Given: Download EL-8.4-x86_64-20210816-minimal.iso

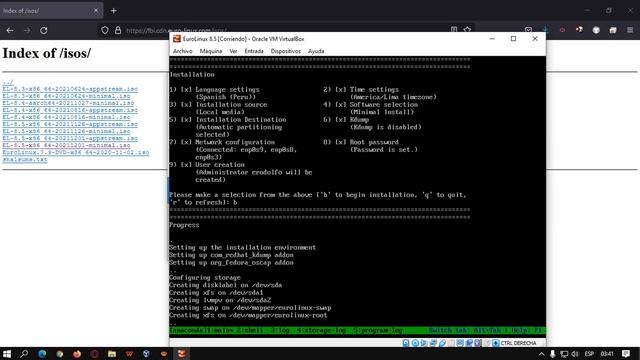Looking at the screenshot, I should pos(66,117).
